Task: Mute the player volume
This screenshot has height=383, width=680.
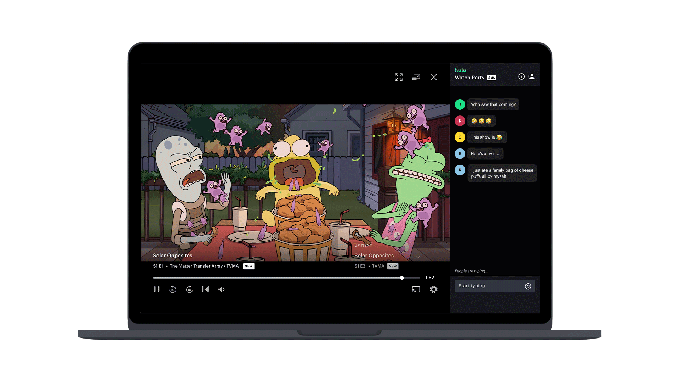Action: point(221,289)
